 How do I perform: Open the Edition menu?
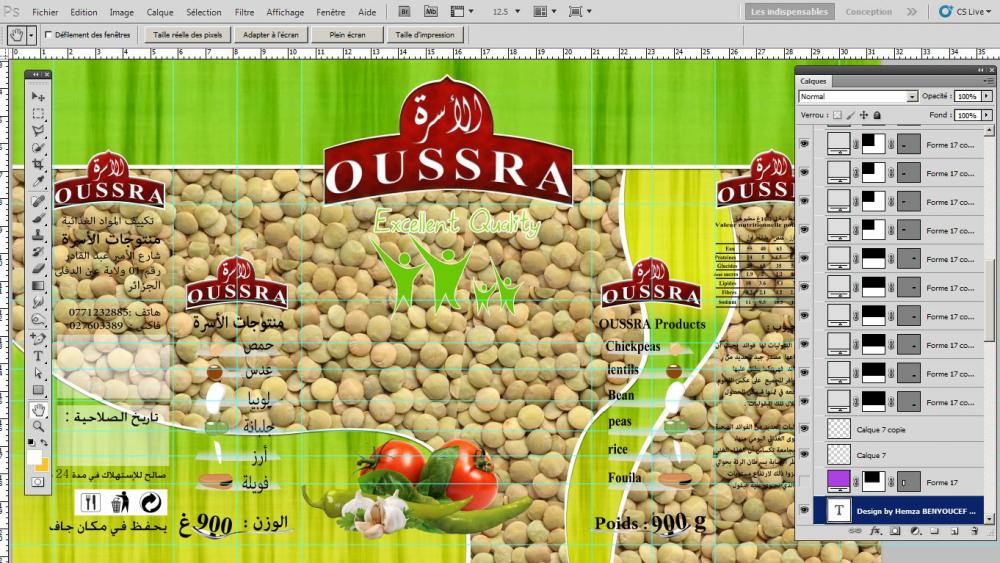pyautogui.click(x=84, y=12)
